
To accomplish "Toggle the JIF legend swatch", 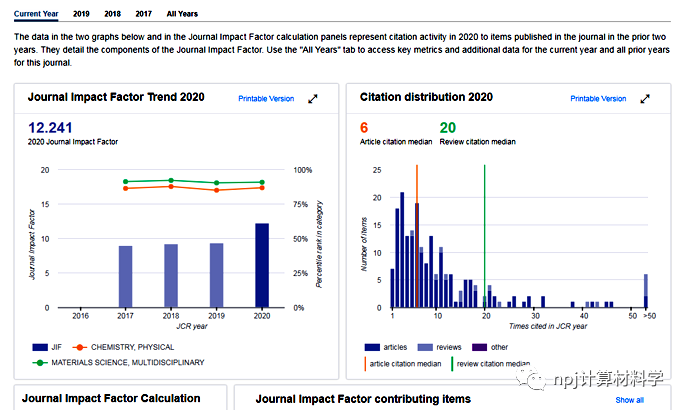I will click(x=41, y=346).
